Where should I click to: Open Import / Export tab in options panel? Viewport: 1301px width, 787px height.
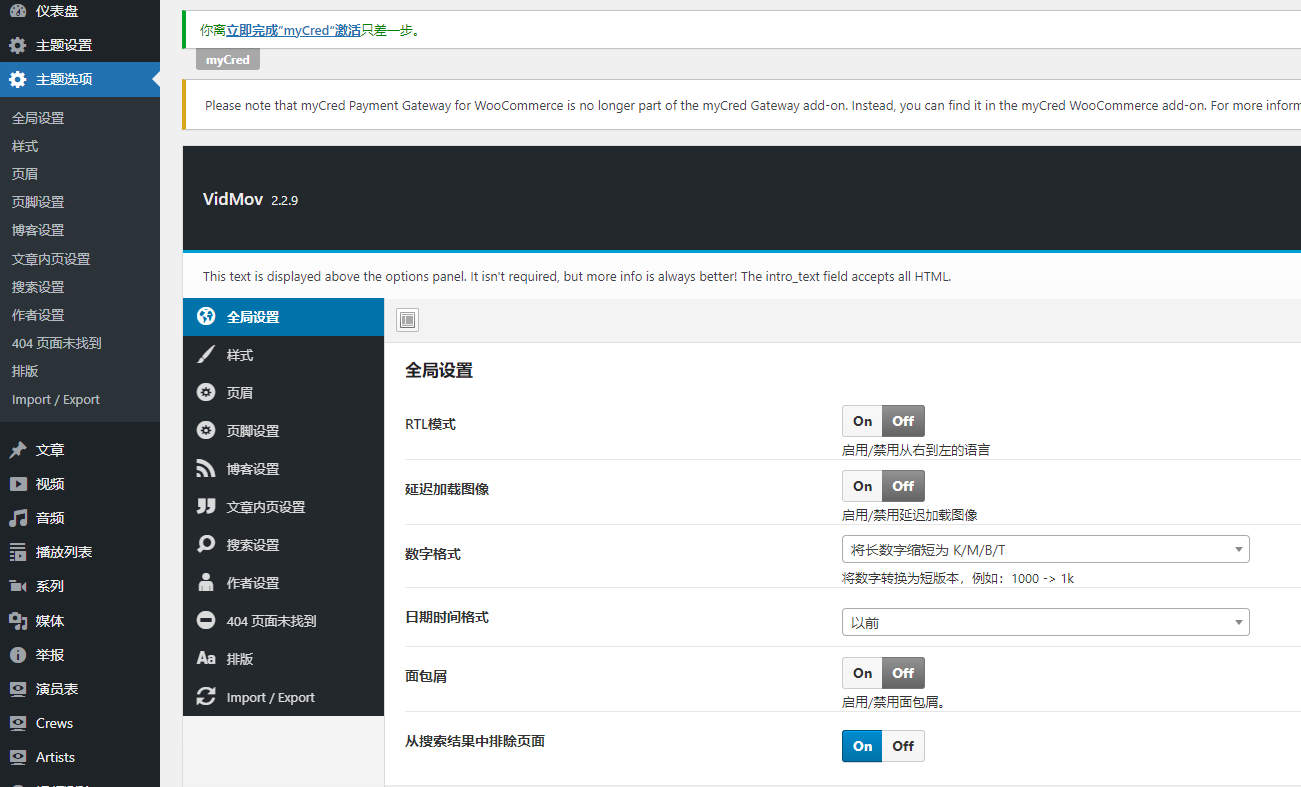283,697
